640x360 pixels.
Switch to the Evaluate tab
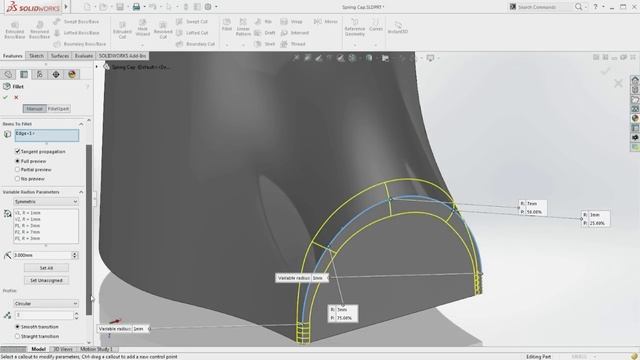84,56
